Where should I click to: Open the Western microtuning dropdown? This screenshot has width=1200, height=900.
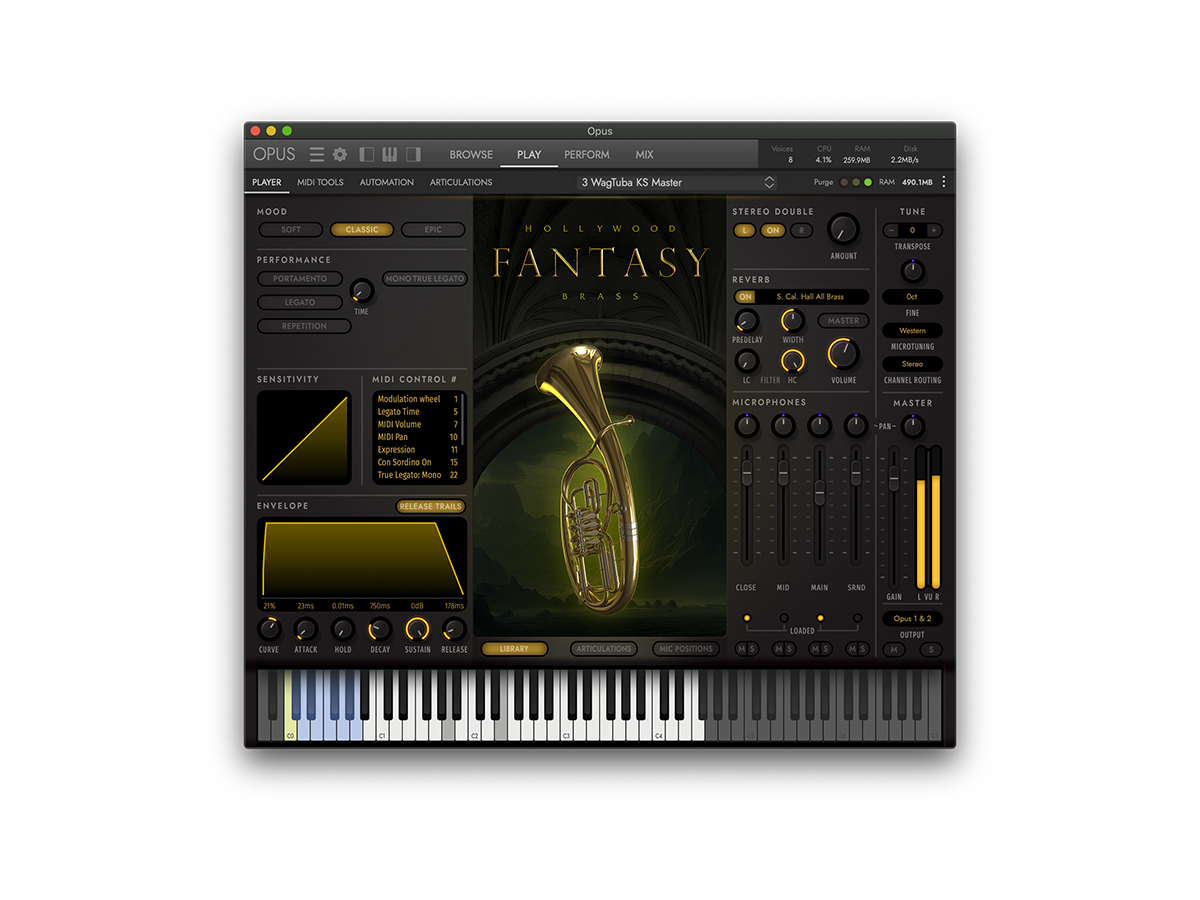912,331
